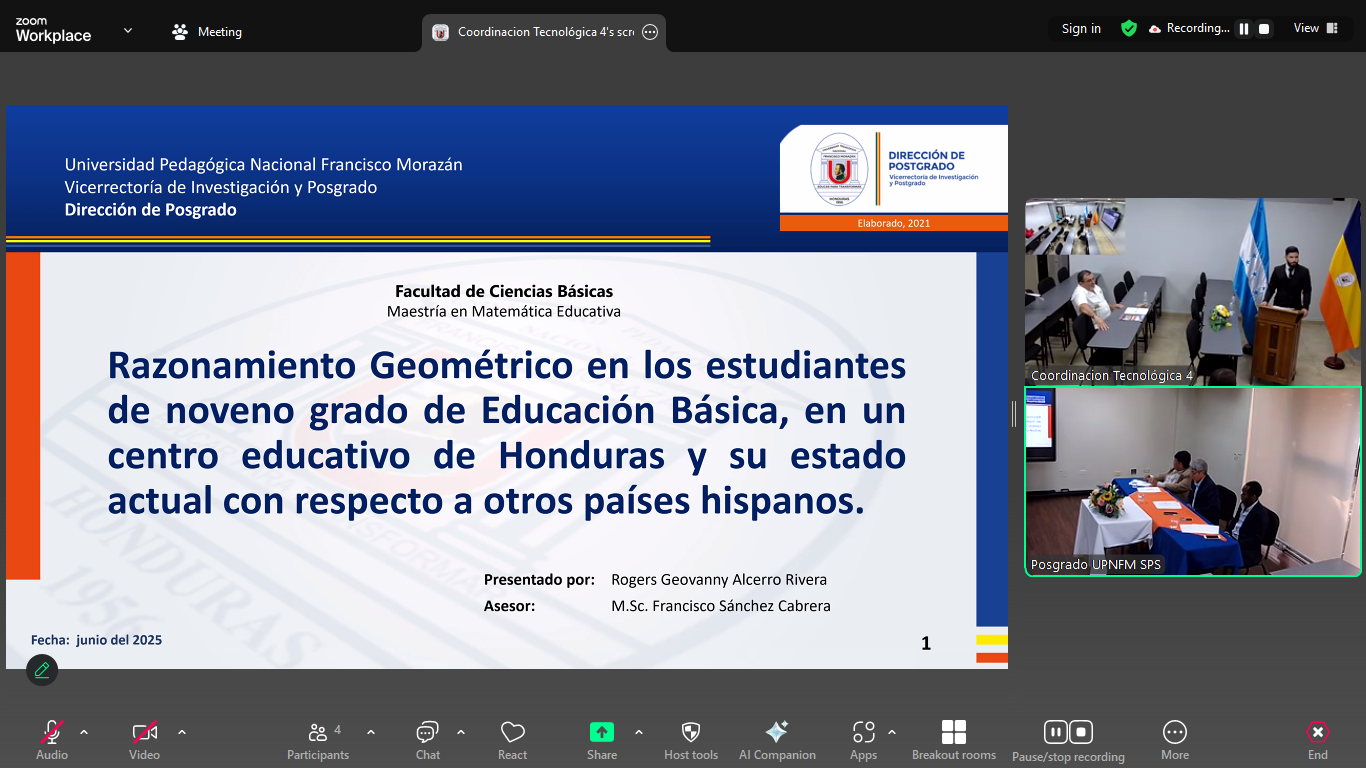The width and height of the screenshot is (1366, 768).
Task: Expand audio options arrow next to Audio
Action: (84, 732)
